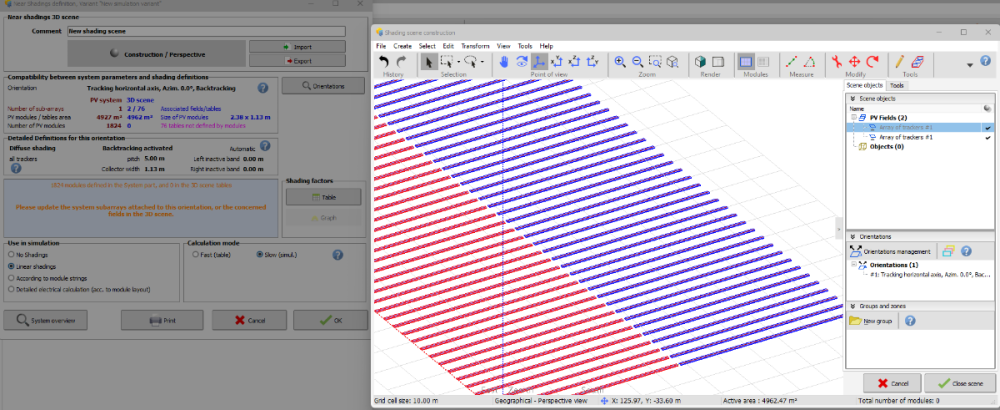The image size is (1000, 410).
Task: Activate the hand pan view tool
Action: point(505,62)
